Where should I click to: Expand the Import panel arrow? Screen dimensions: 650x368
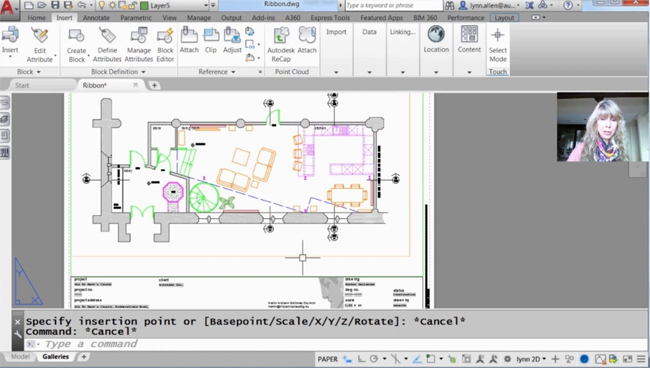pyautogui.click(x=336, y=72)
